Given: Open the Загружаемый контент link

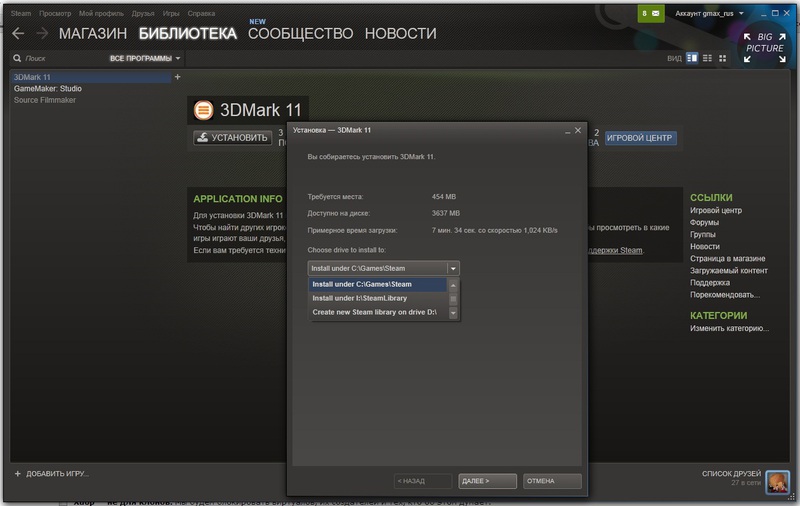Looking at the screenshot, I should 729,271.
